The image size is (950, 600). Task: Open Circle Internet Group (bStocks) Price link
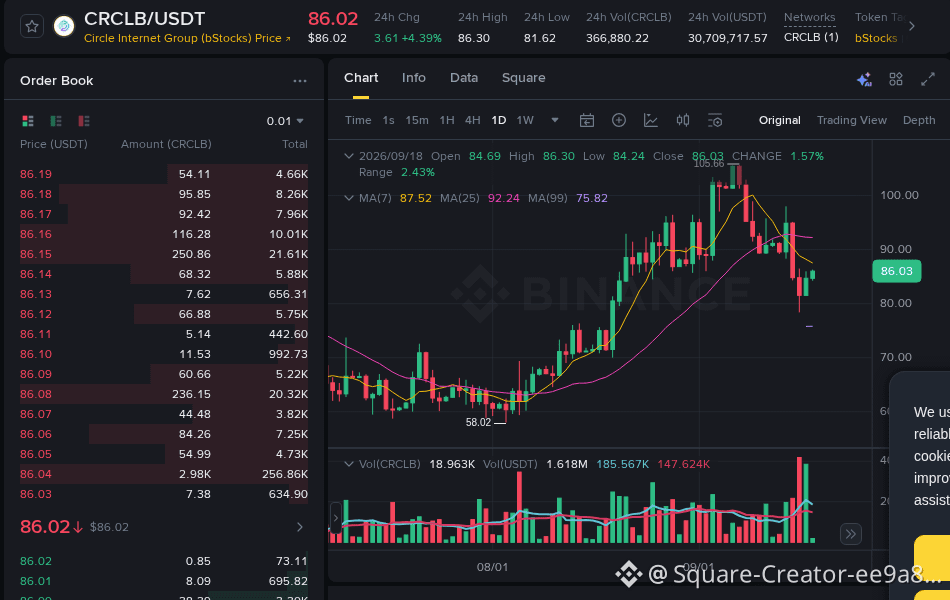click(187, 38)
